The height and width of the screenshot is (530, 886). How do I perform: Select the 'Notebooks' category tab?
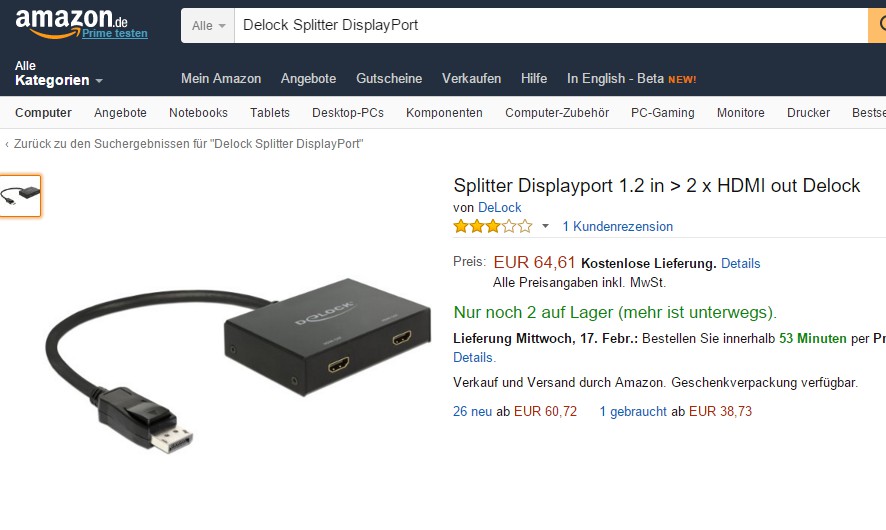pos(198,113)
